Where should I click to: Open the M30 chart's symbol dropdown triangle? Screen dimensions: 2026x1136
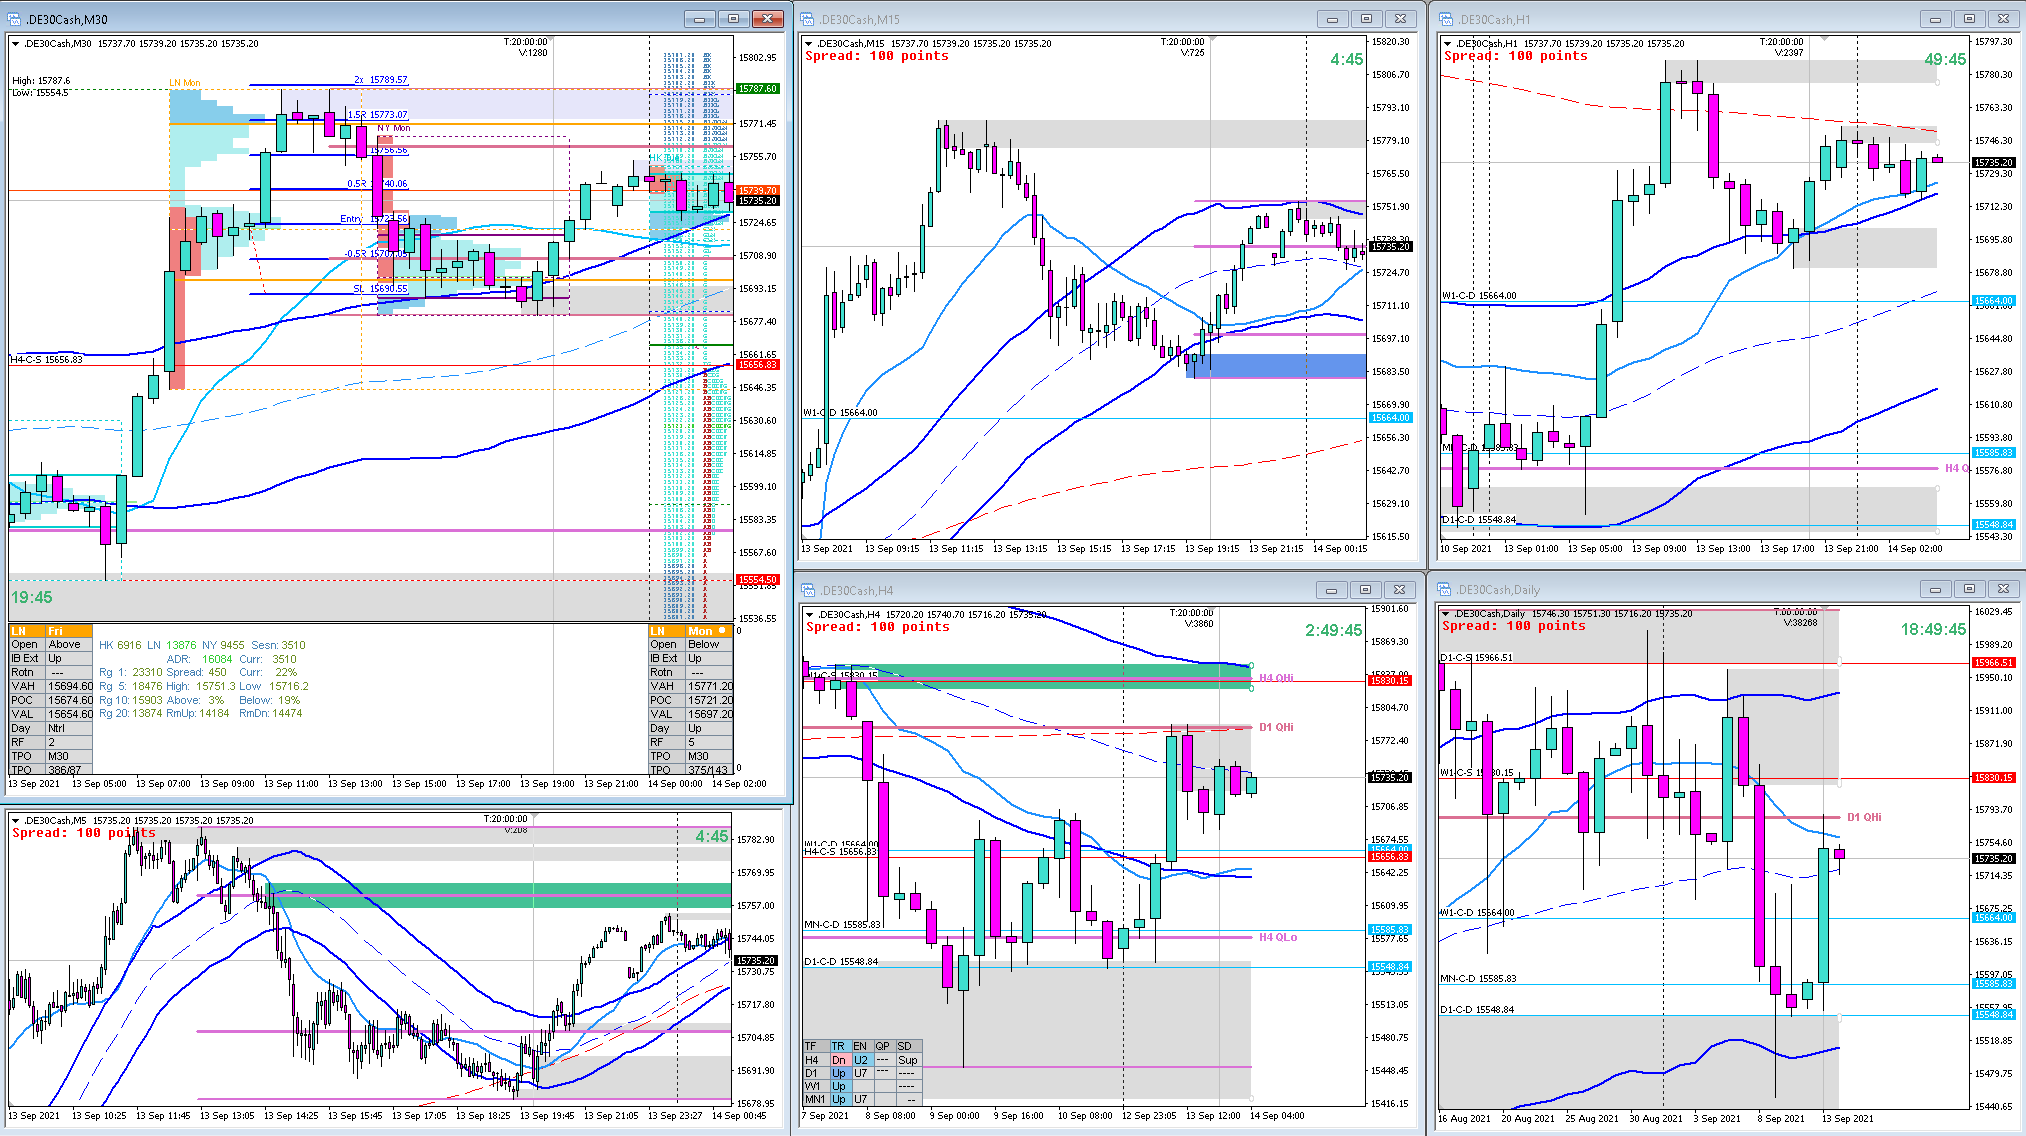point(15,44)
